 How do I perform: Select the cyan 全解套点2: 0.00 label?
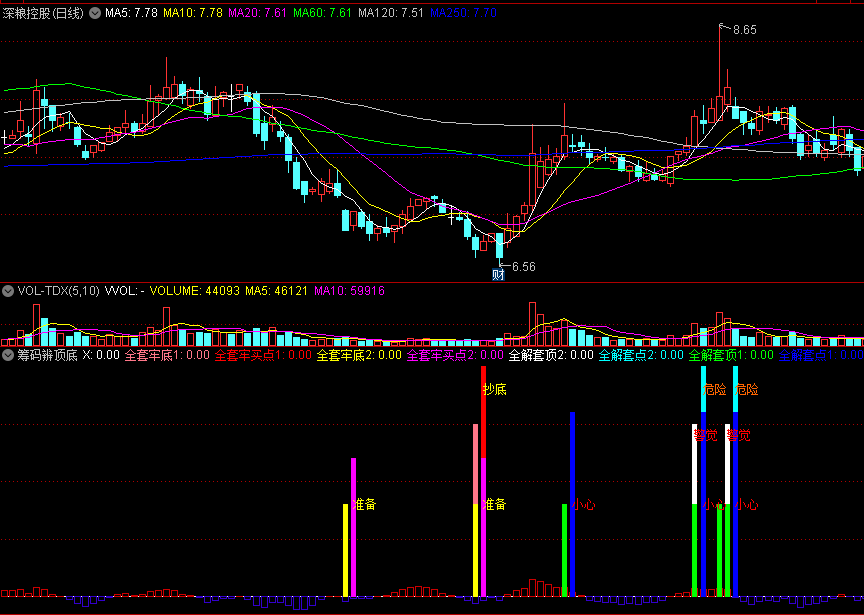641,355
